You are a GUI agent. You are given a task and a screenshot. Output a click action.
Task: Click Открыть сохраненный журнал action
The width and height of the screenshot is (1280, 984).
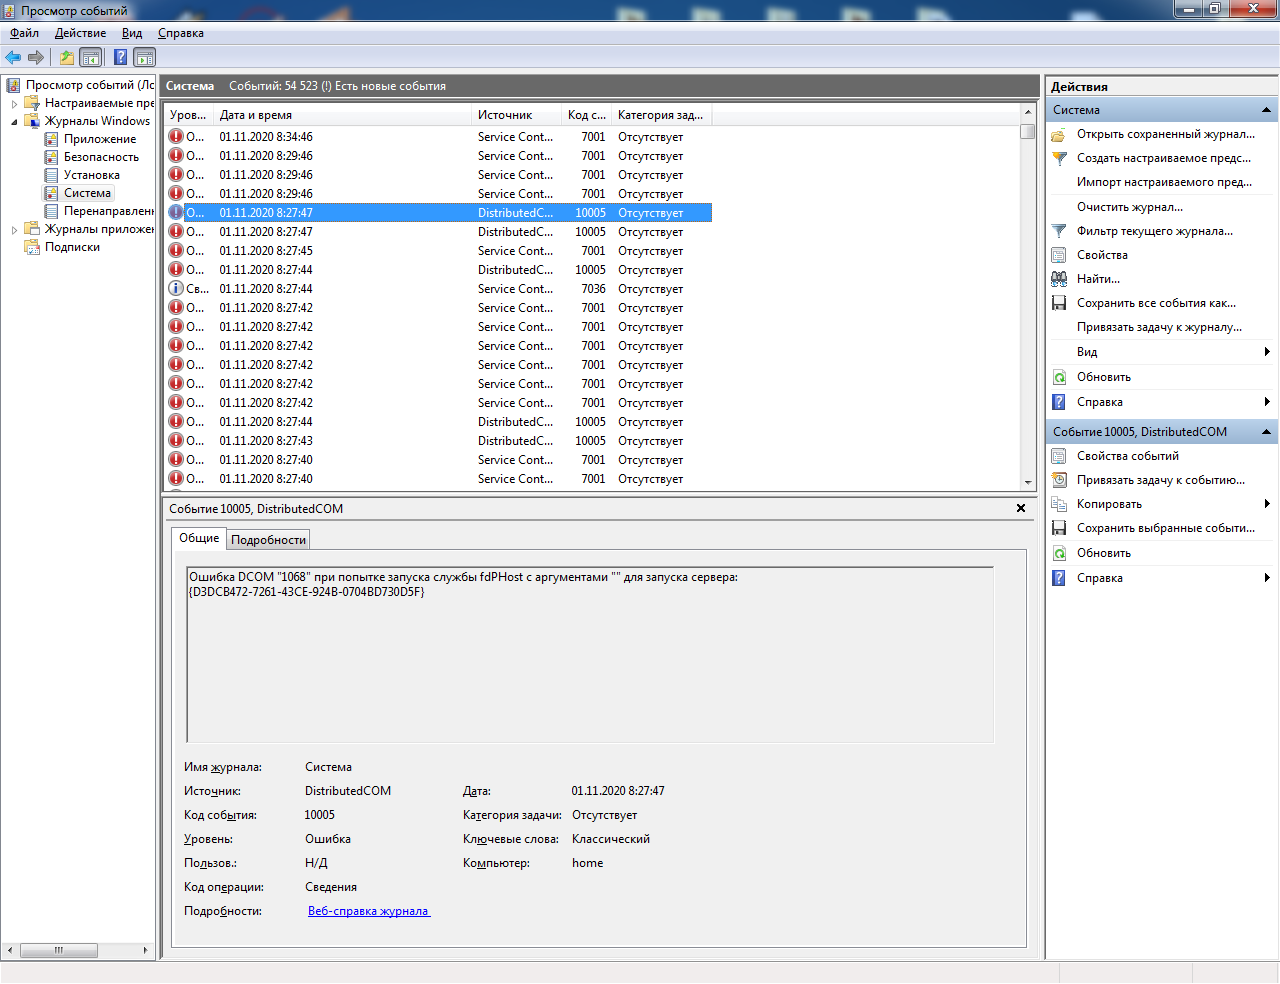pyautogui.click(x=1165, y=134)
